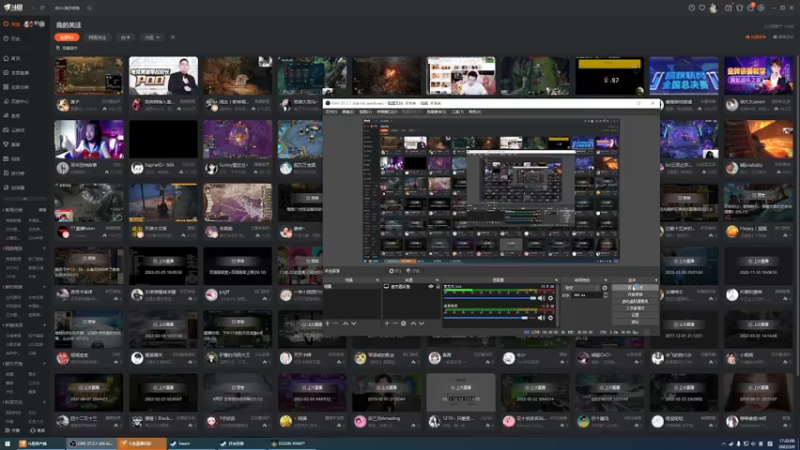Select the second filter pill under 我的关注
Image resolution: width=800 pixels, height=450 pixels.
tap(97, 37)
